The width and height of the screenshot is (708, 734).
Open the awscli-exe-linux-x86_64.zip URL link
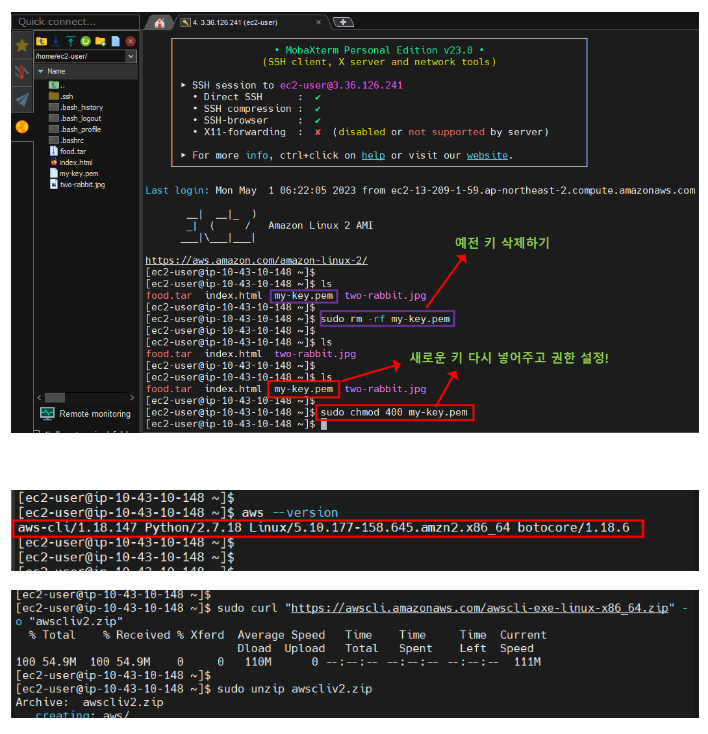(x=480, y=608)
